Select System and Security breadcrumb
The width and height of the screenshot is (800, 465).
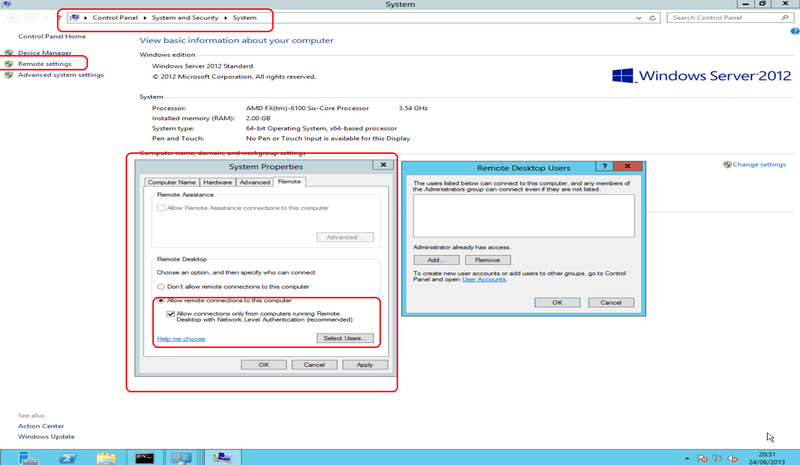point(185,17)
